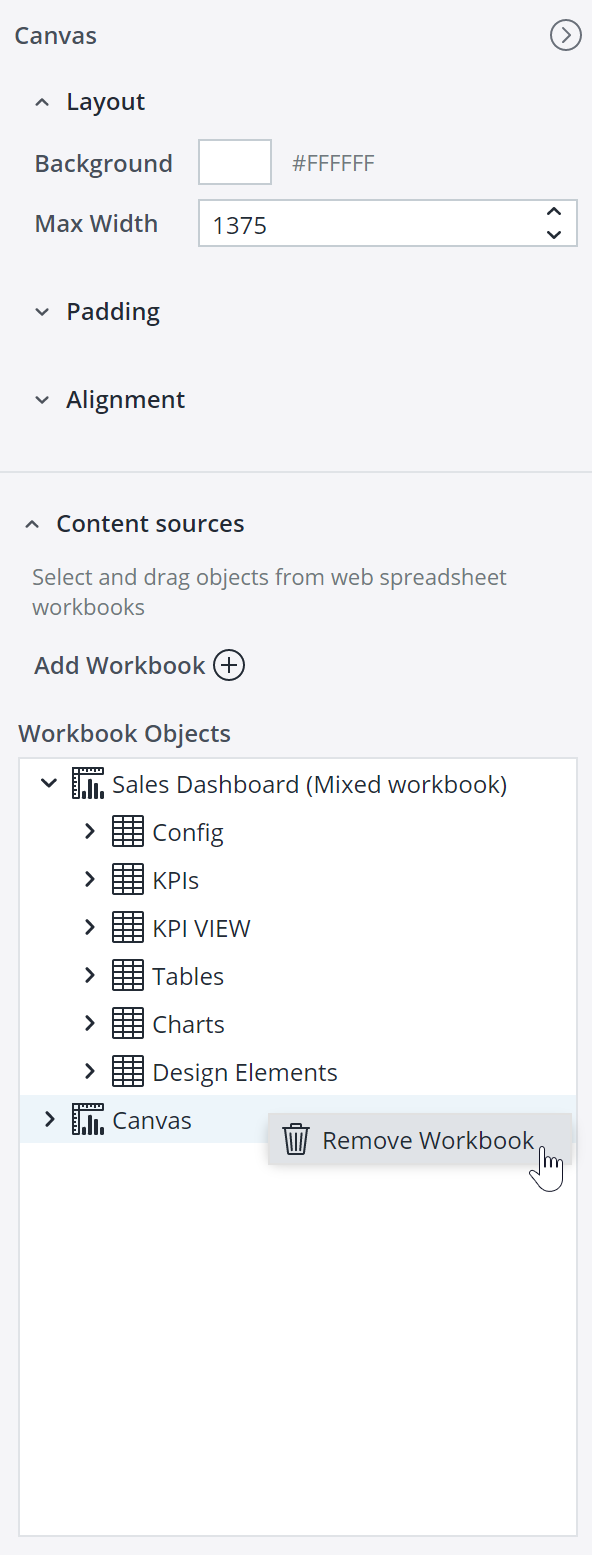This screenshot has width=592, height=1555.
Task: Click the KPIs sheet grid icon
Action: (x=128, y=879)
